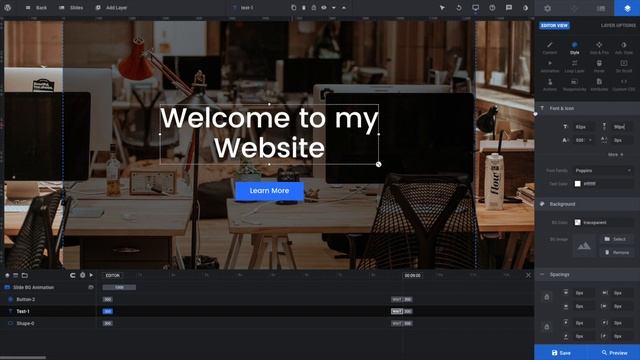This screenshot has width=640, height=360.
Task: Open the Animation layer option
Action: (550, 66)
